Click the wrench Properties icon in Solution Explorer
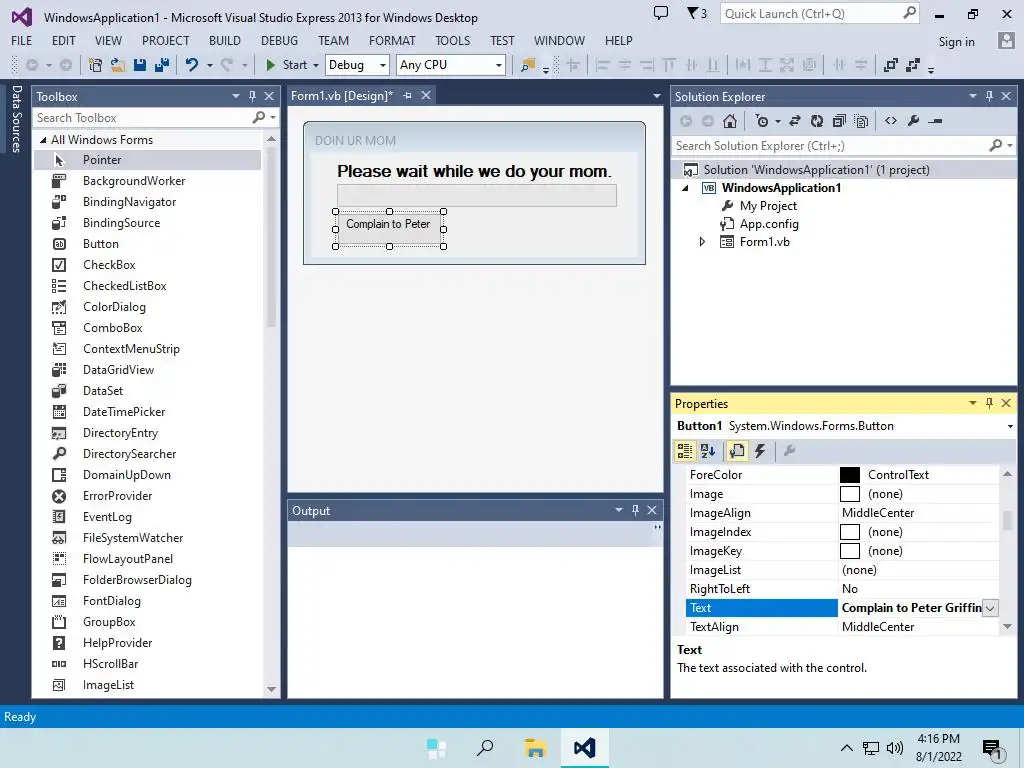This screenshot has width=1024, height=768. point(914,121)
